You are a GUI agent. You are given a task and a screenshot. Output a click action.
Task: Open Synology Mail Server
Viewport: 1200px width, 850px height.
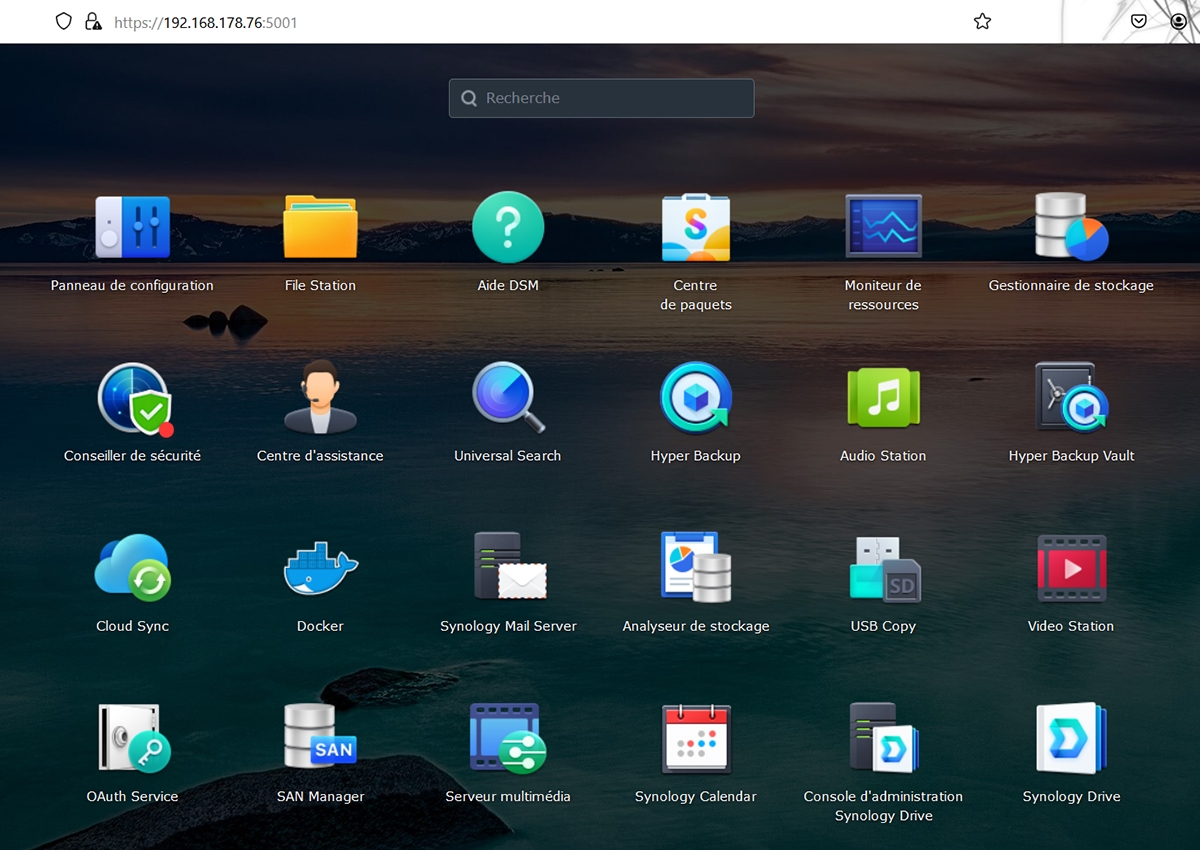(x=510, y=566)
